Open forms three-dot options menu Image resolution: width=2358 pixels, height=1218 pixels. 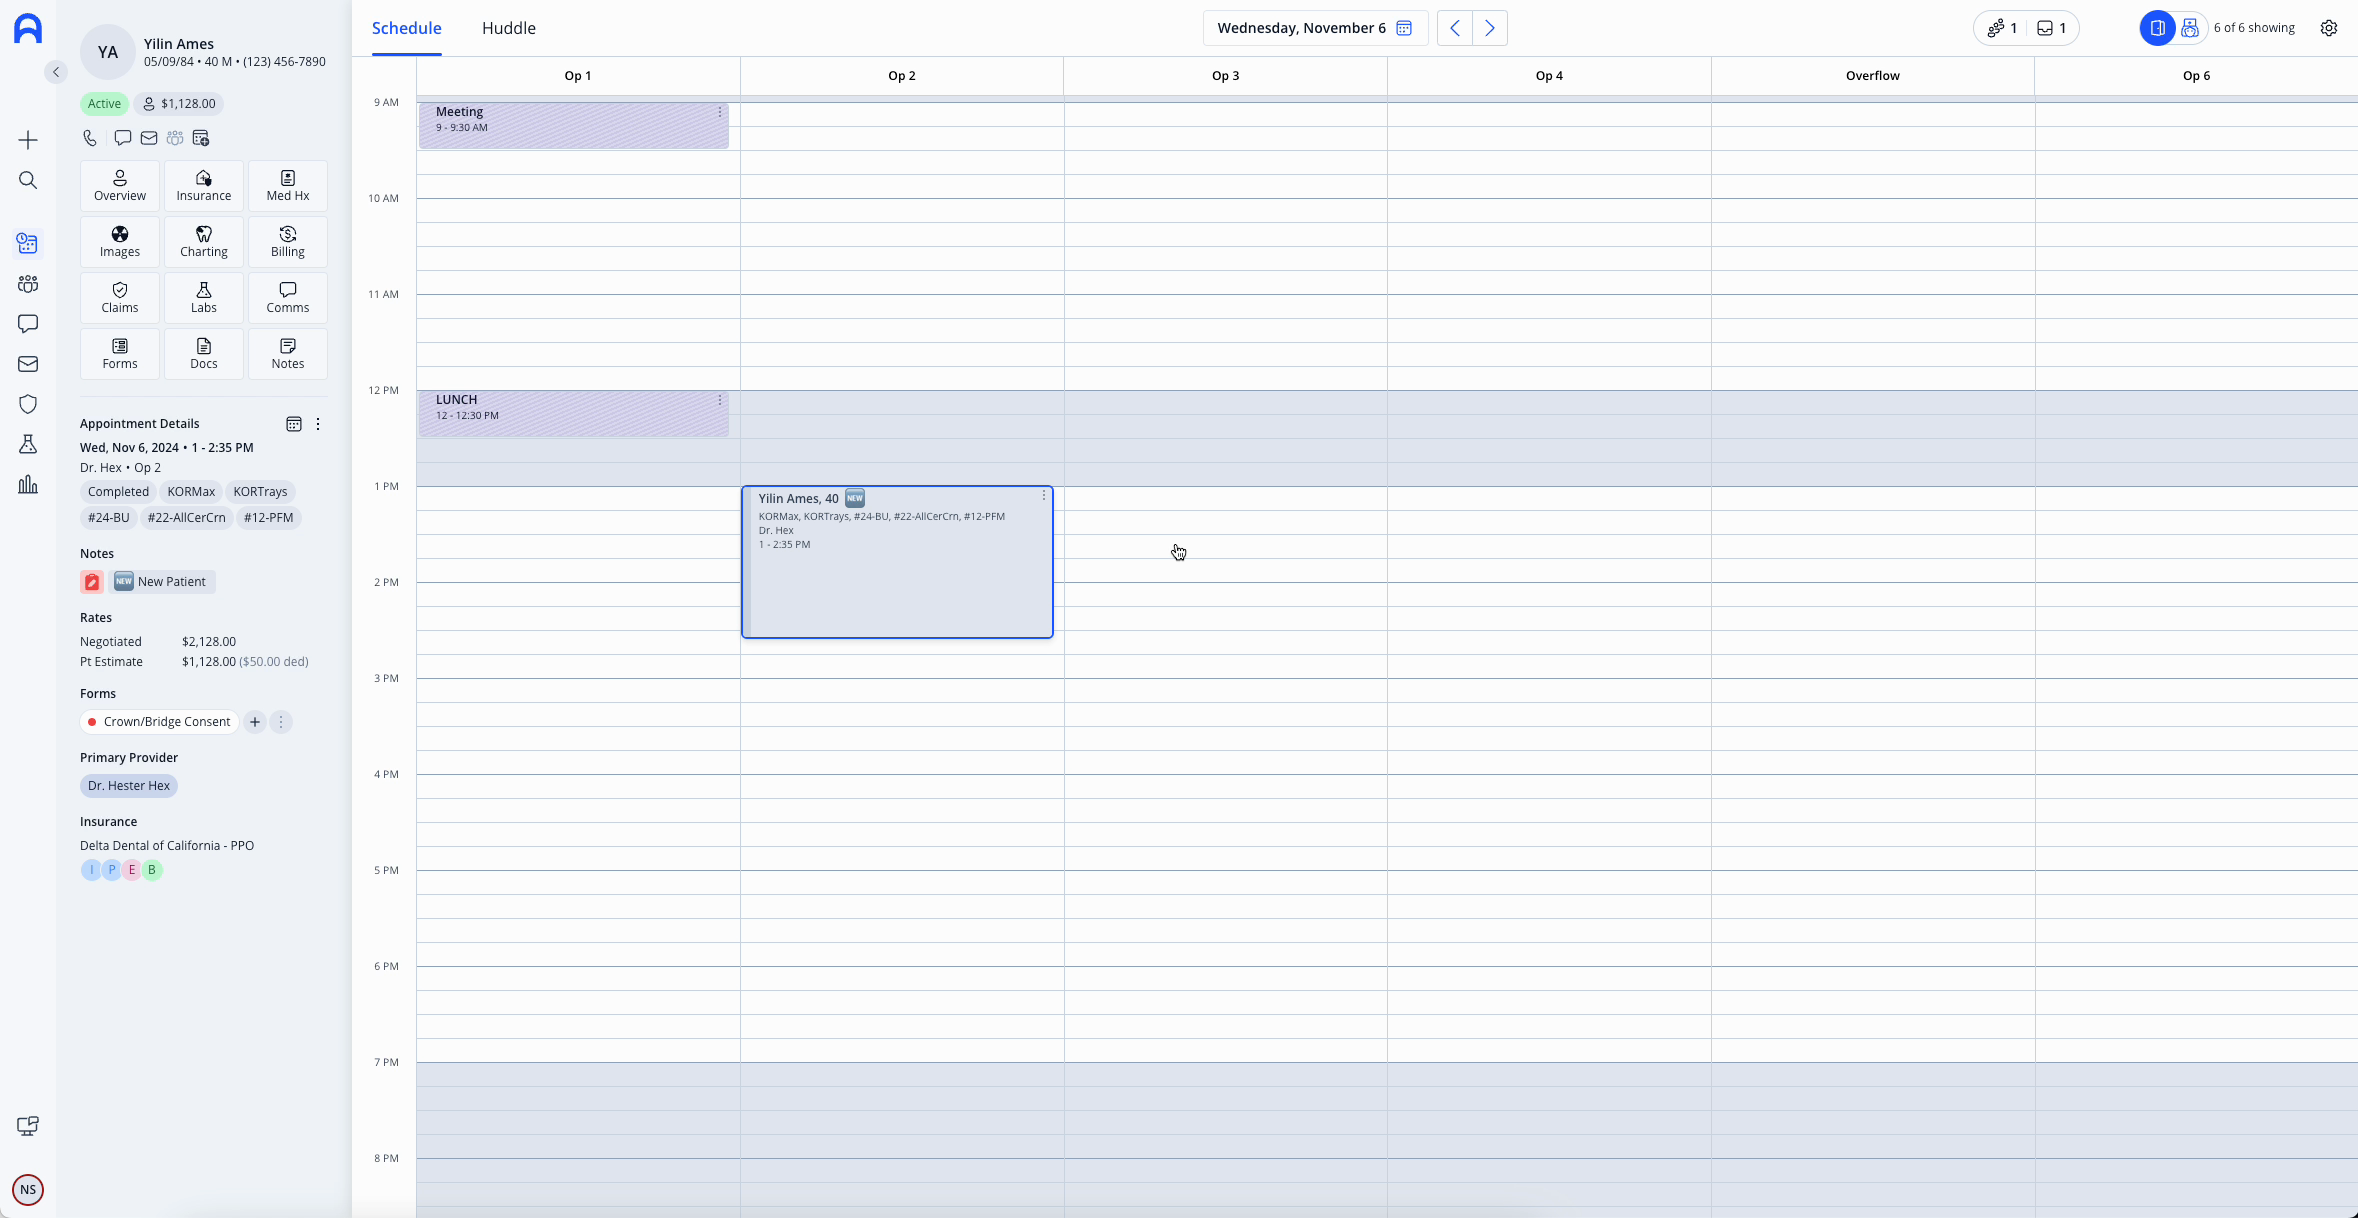(281, 722)
